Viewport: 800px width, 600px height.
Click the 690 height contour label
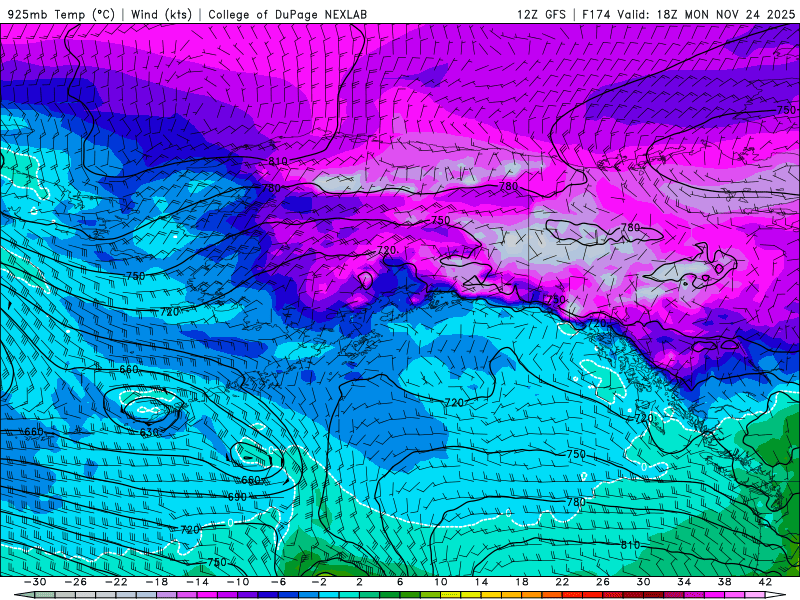coord(237,497)
